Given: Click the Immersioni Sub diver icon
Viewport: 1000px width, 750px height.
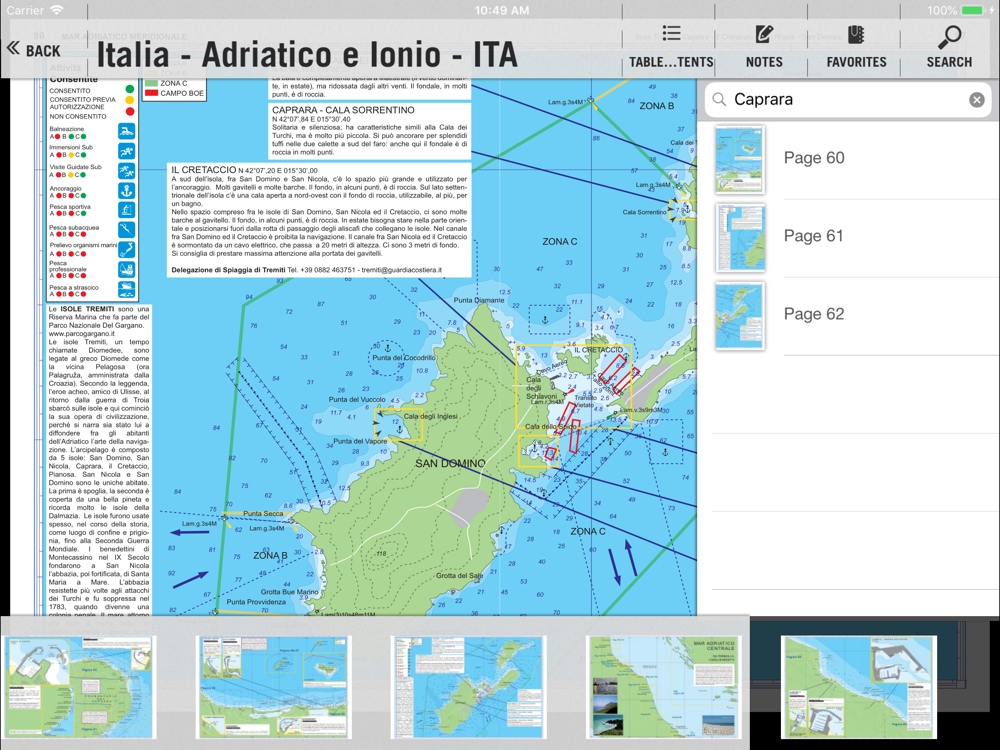Looking at the screenshot, I should click(126, 151).
